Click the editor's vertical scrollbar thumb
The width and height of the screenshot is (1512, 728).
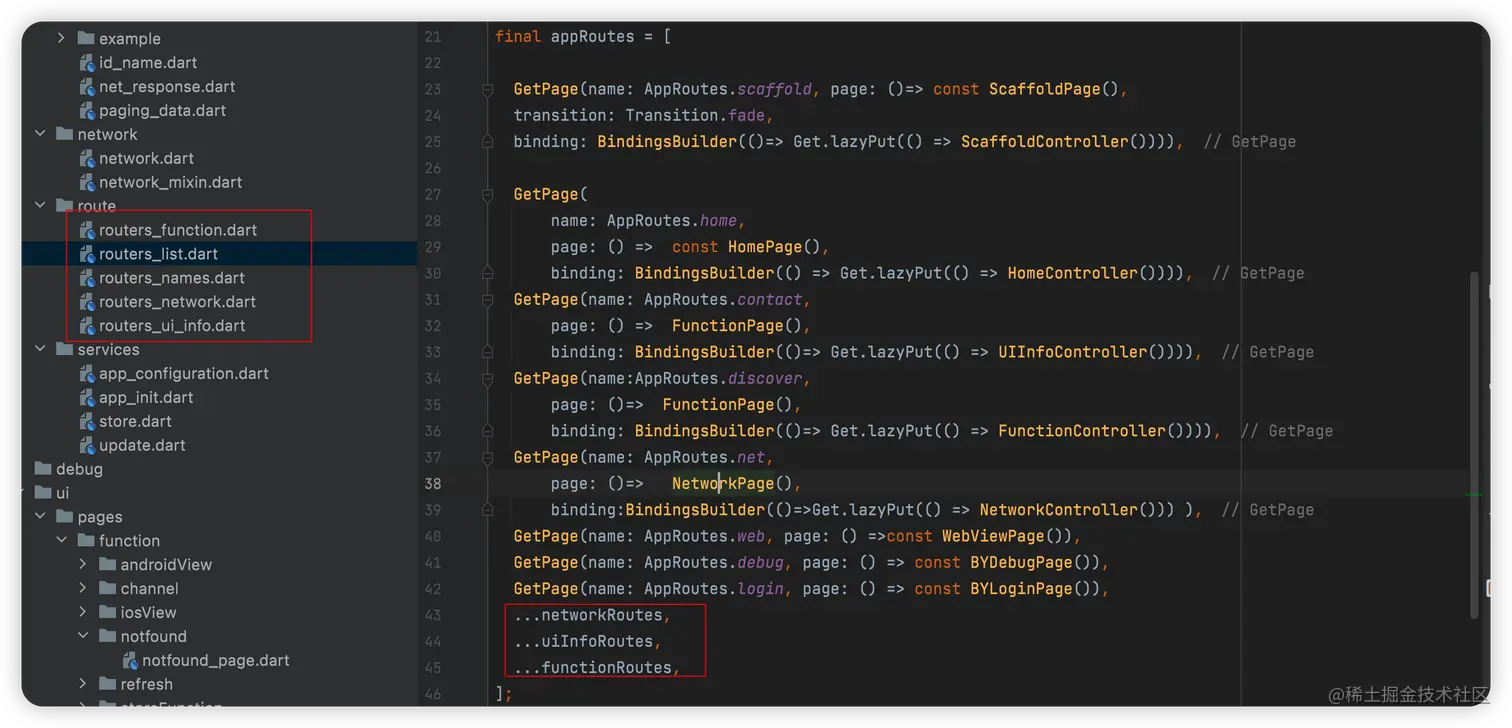pyautogui.click(x=1473, y=446)
